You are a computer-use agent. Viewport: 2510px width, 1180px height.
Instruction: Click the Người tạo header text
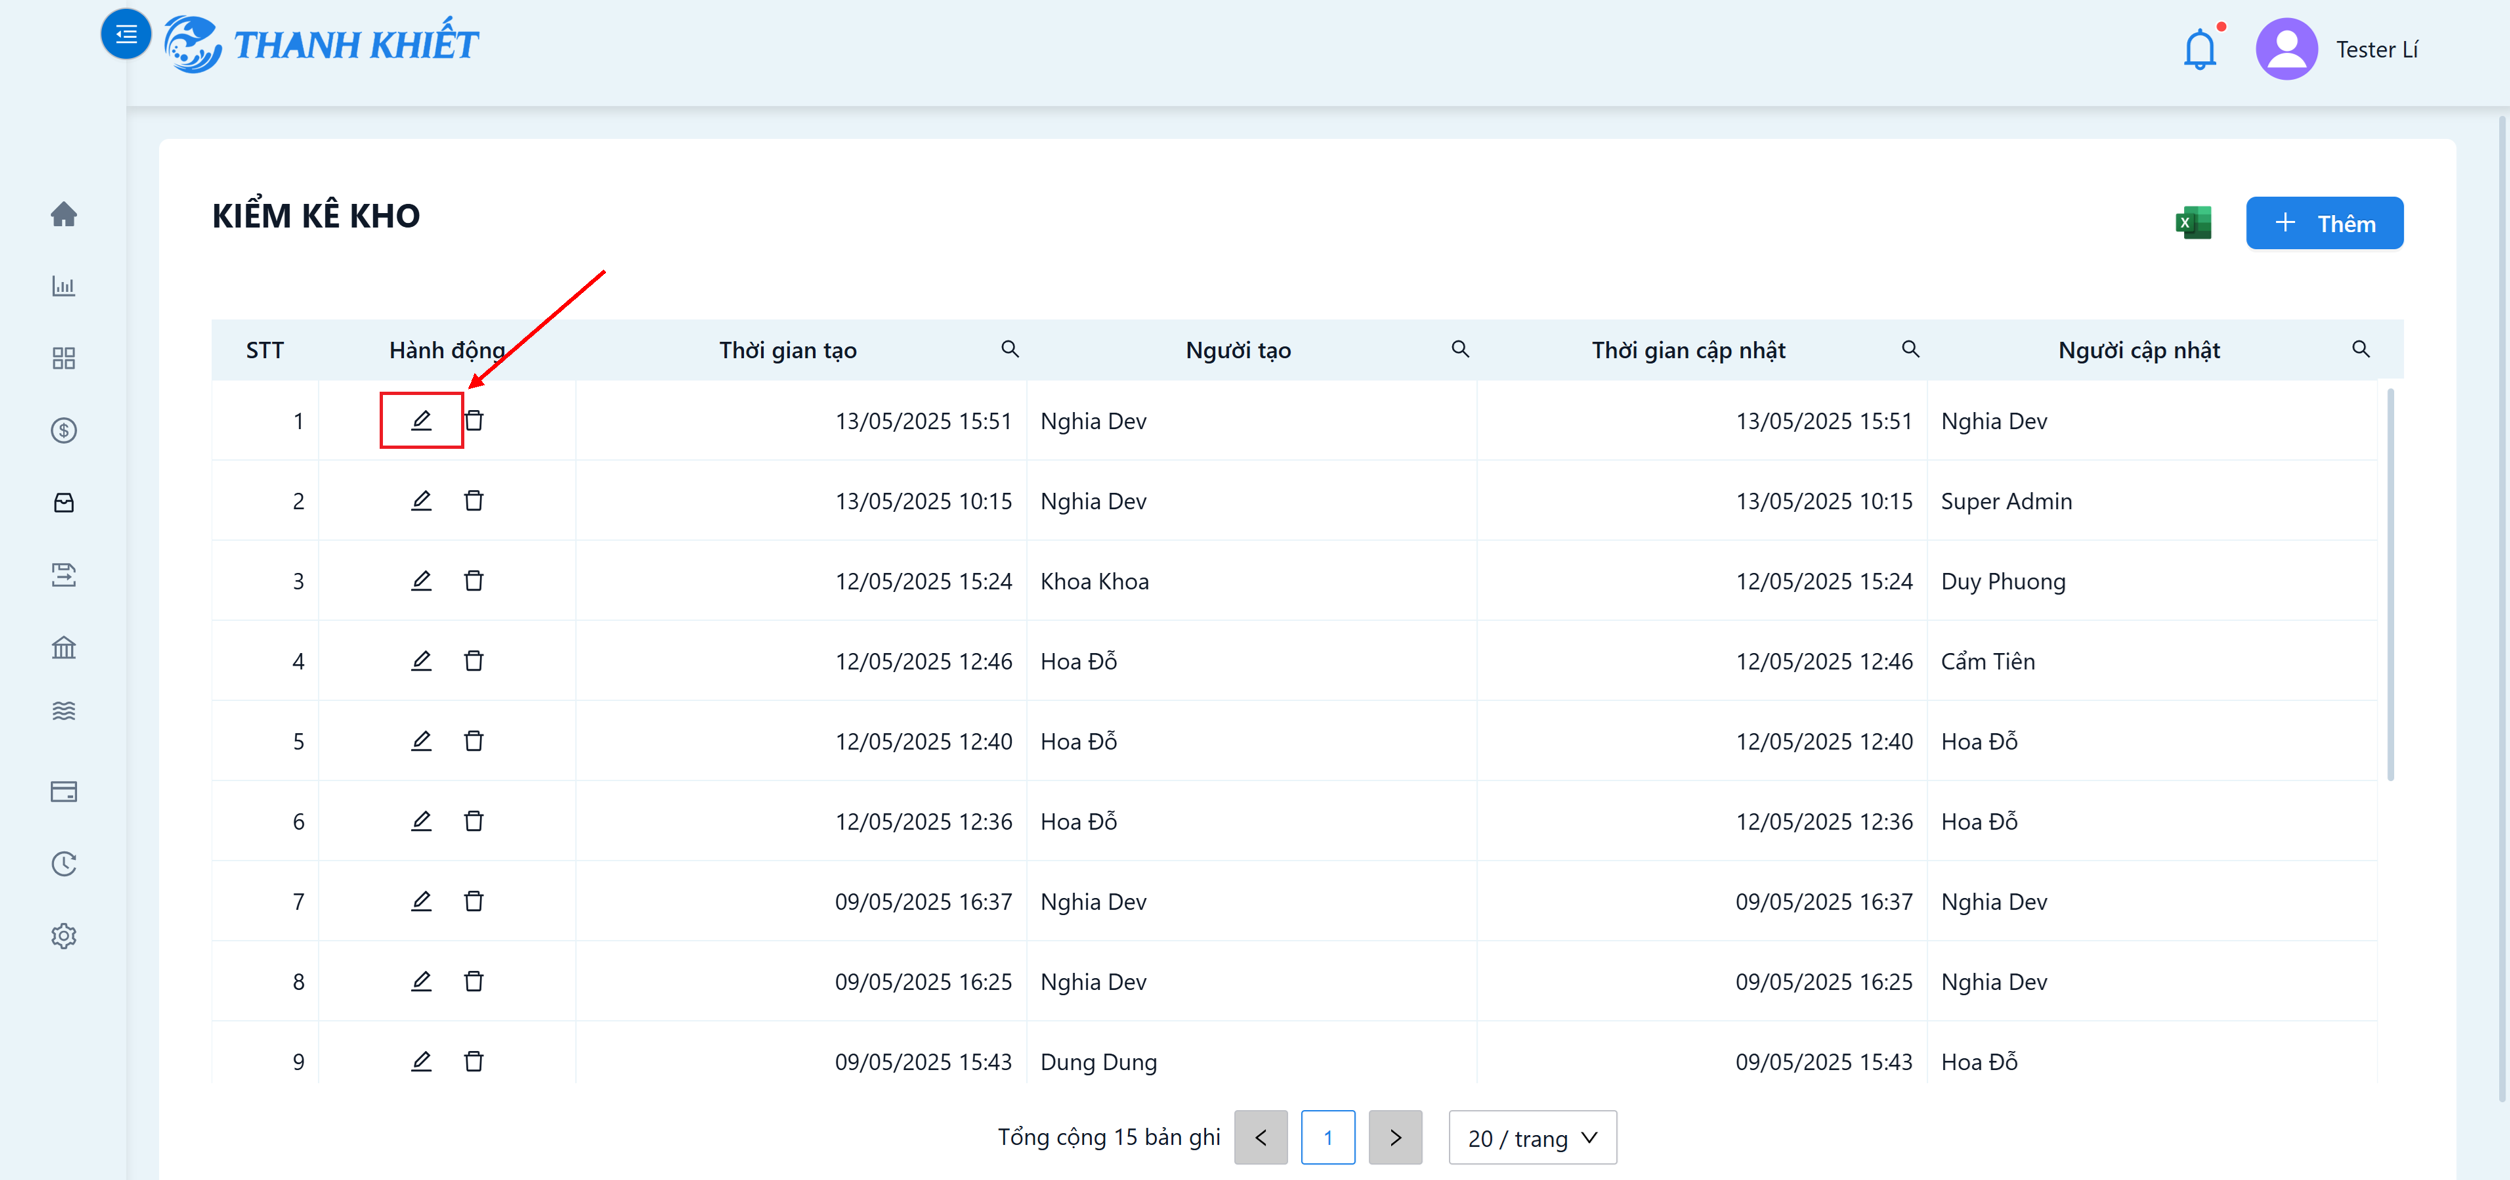point(1238,350)
